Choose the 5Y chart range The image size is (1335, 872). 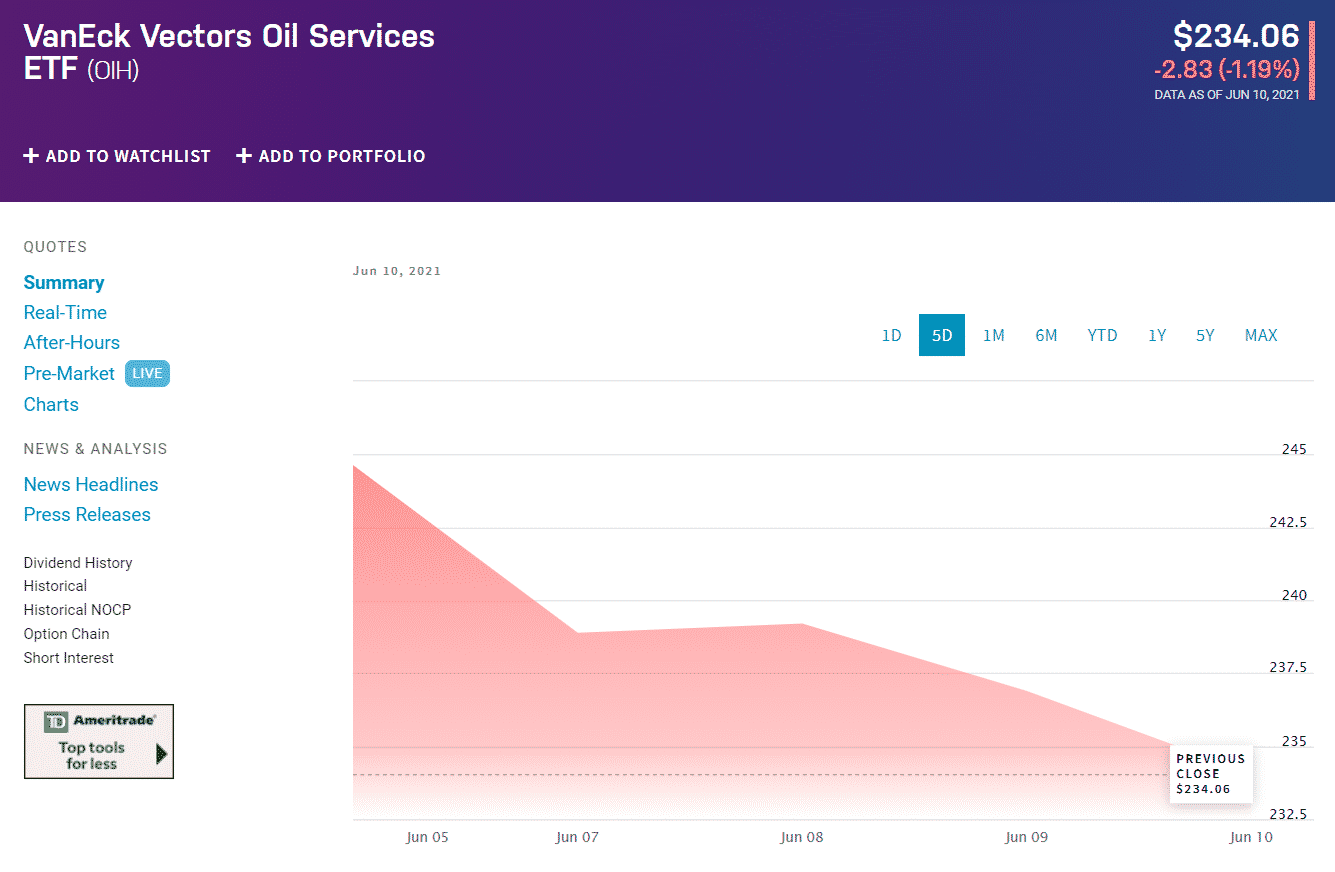pos(1205,335)
